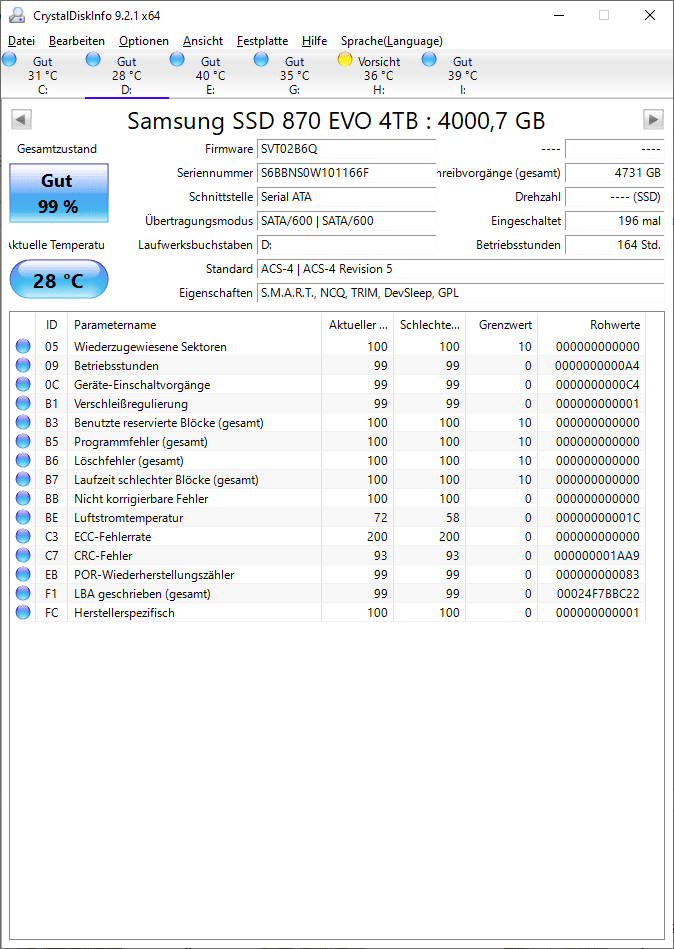This screenshot has height=949, width=674.
Task: Select drive I: status orb
Action: click(x=429, y=59)
